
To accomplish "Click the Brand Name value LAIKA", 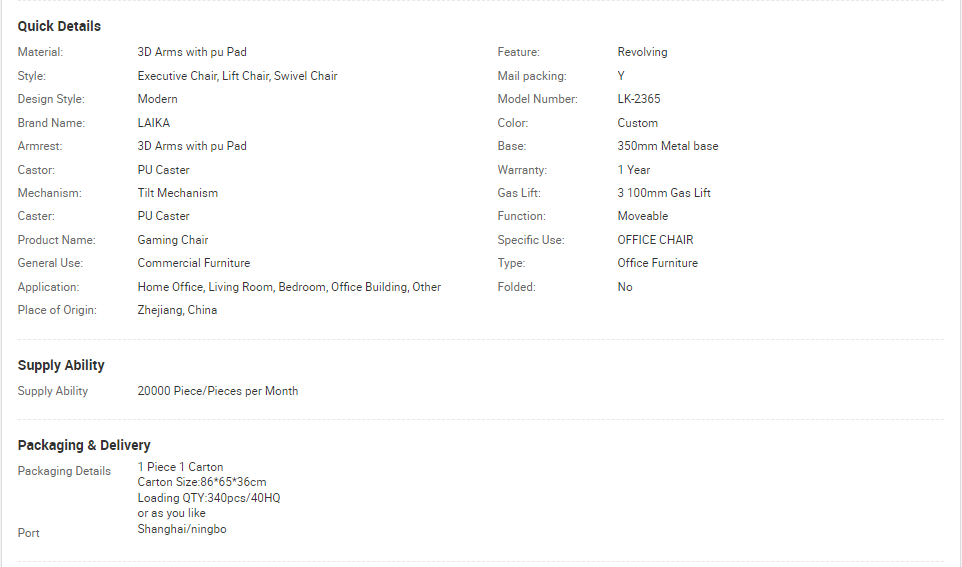I will (153, 123).
